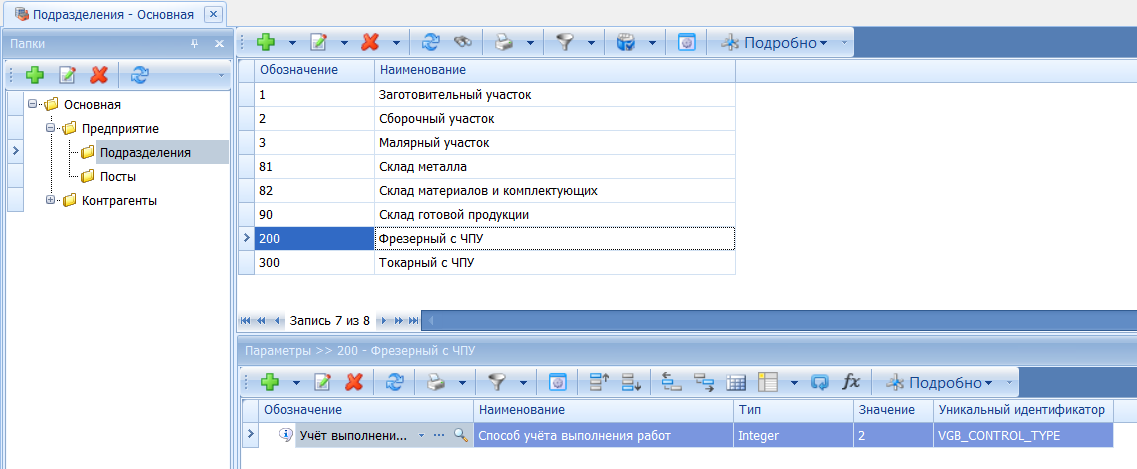The image size is (1137, 469).
Task: Select the Посты folder in the tree
Action: [117, 177]
